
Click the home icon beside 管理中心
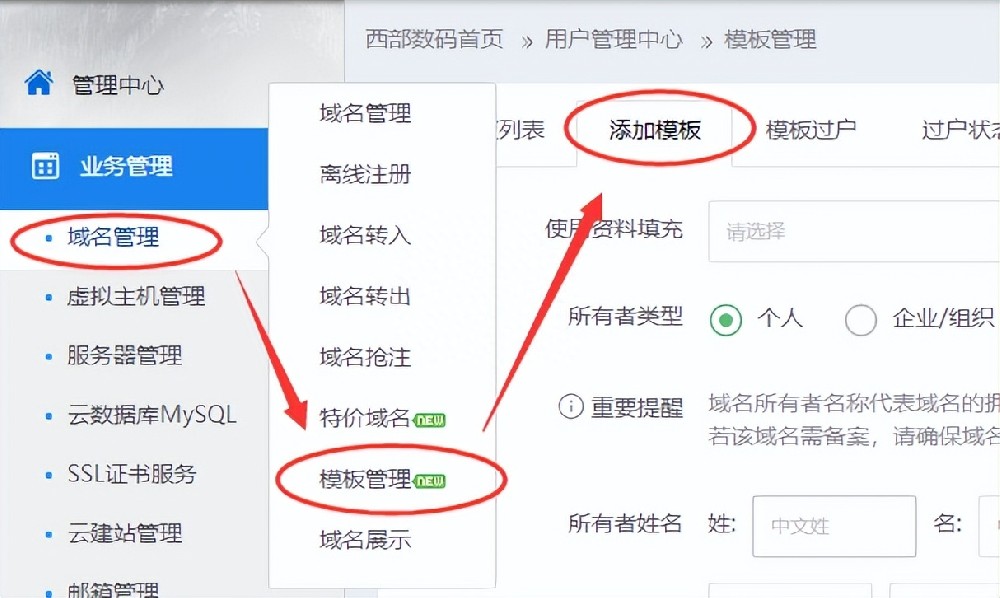pyautogui.click(x=39, y=83)
